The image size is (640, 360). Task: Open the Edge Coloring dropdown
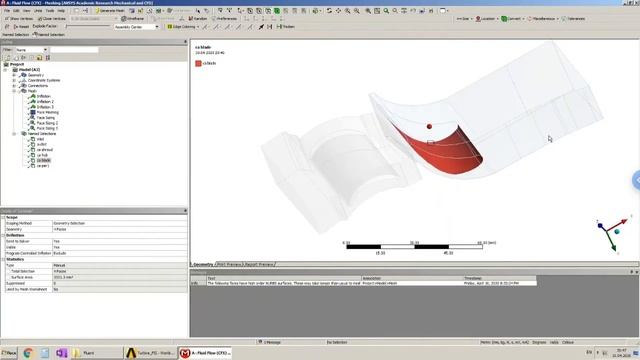(183, 27)
